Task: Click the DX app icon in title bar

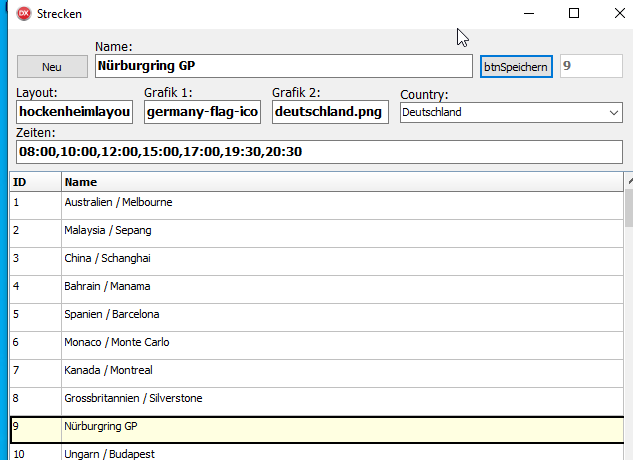Action: pos(24,14)
